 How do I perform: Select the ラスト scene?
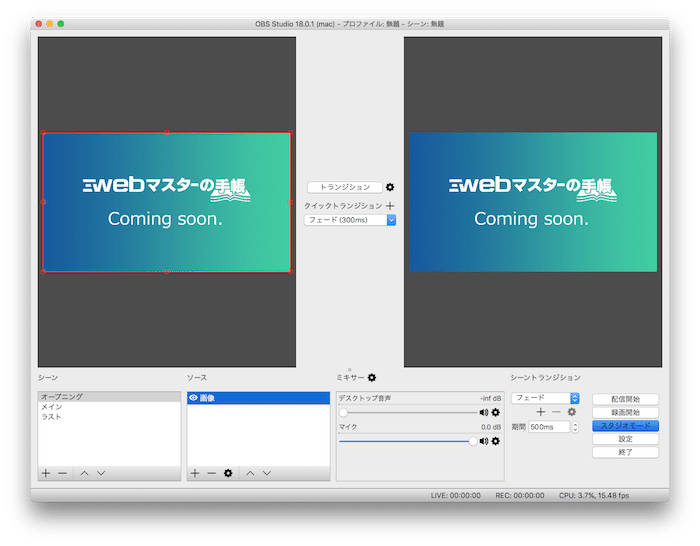pos(109,417)
